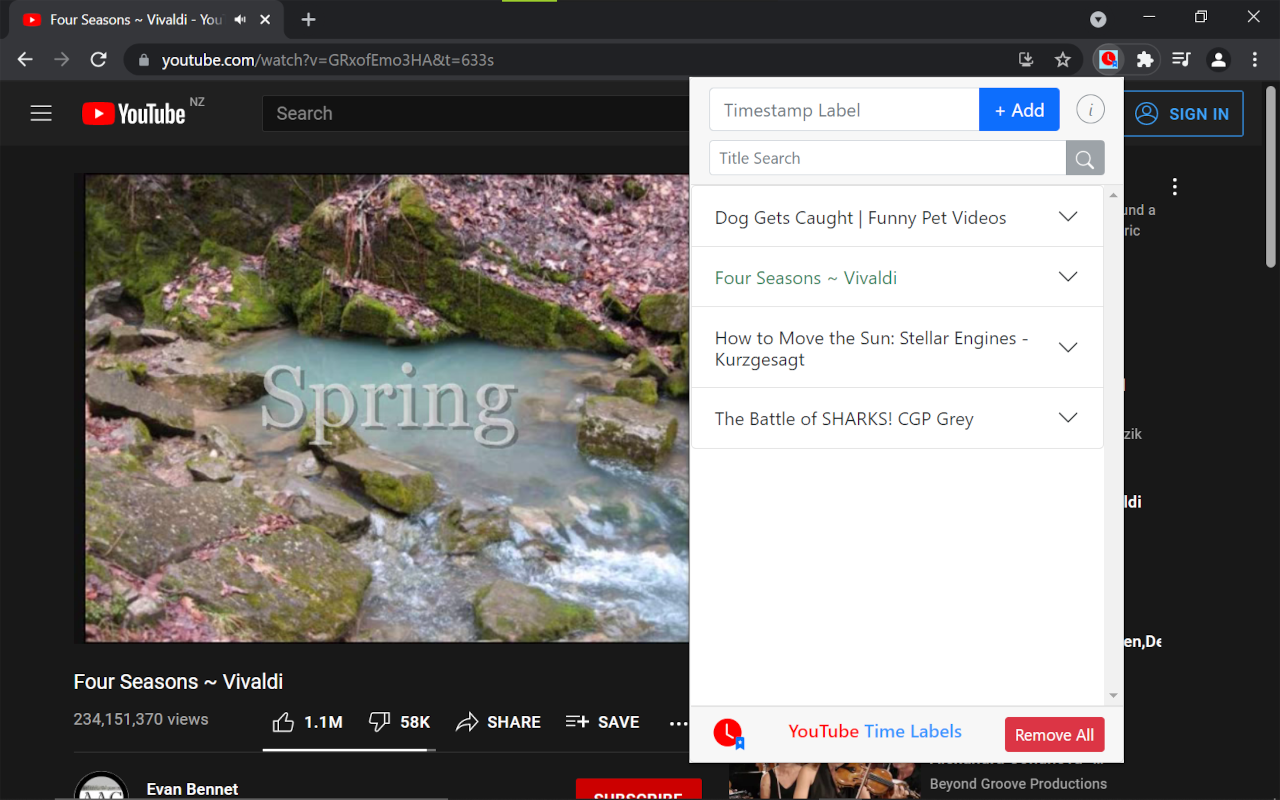Click the + Add button
Screen dimensions: 1280x800
click(x=1019, y=110)
